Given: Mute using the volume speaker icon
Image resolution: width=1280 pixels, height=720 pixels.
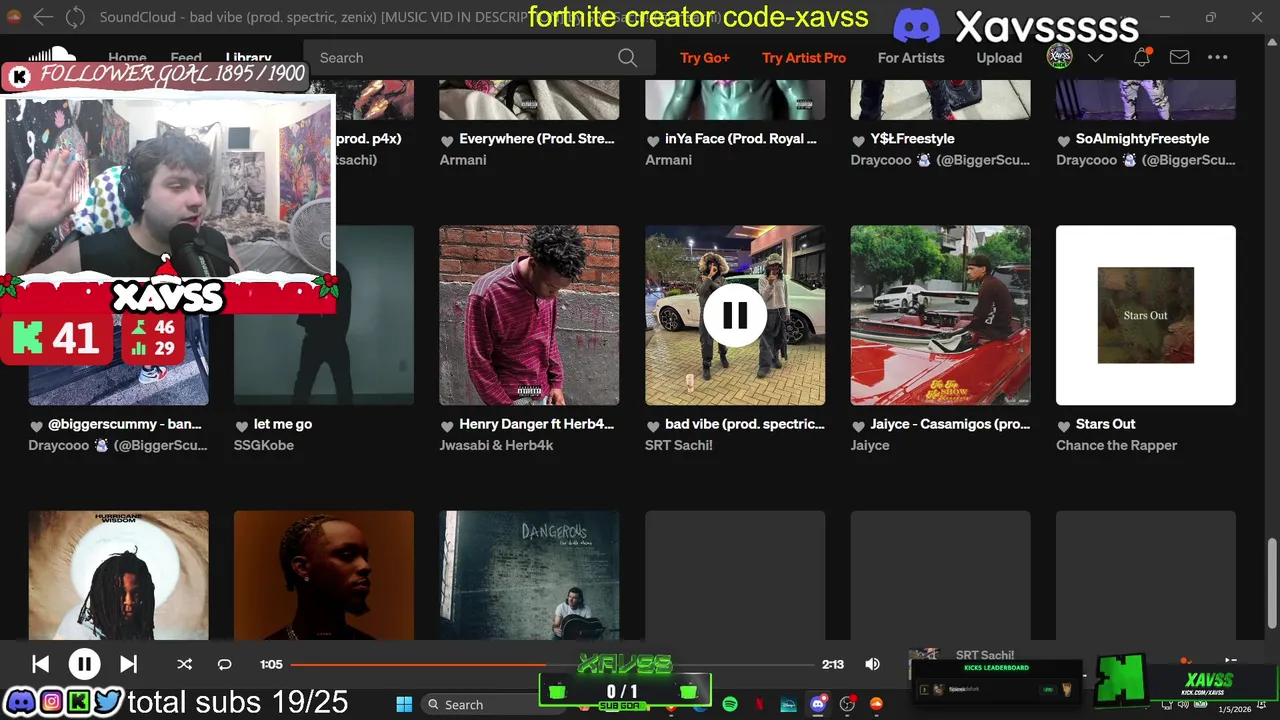Looking at the screenshot, I should [872, 664].
